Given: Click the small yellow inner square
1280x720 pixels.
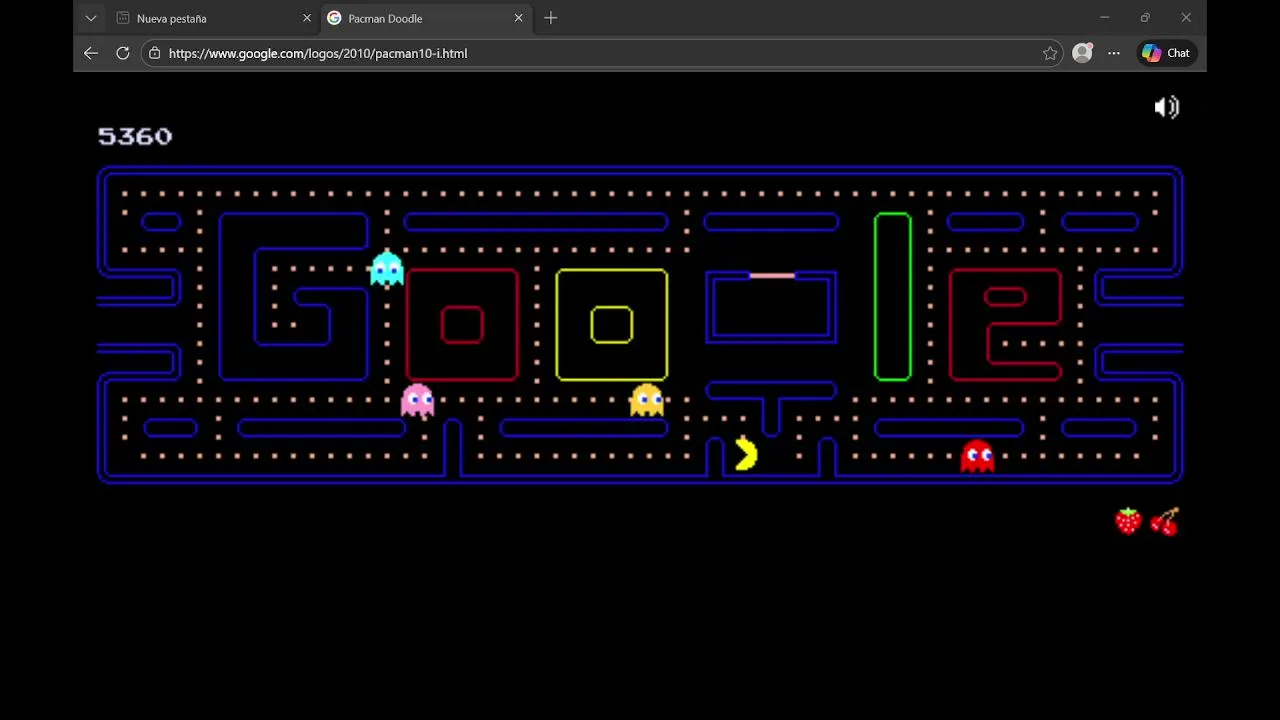Looking at the screenshot, I should [x=611, y=325].
